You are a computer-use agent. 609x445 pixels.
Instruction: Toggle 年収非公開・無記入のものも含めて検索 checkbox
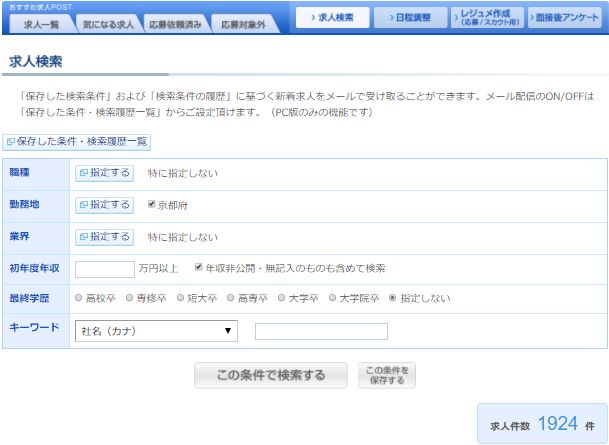coord(199,268)
